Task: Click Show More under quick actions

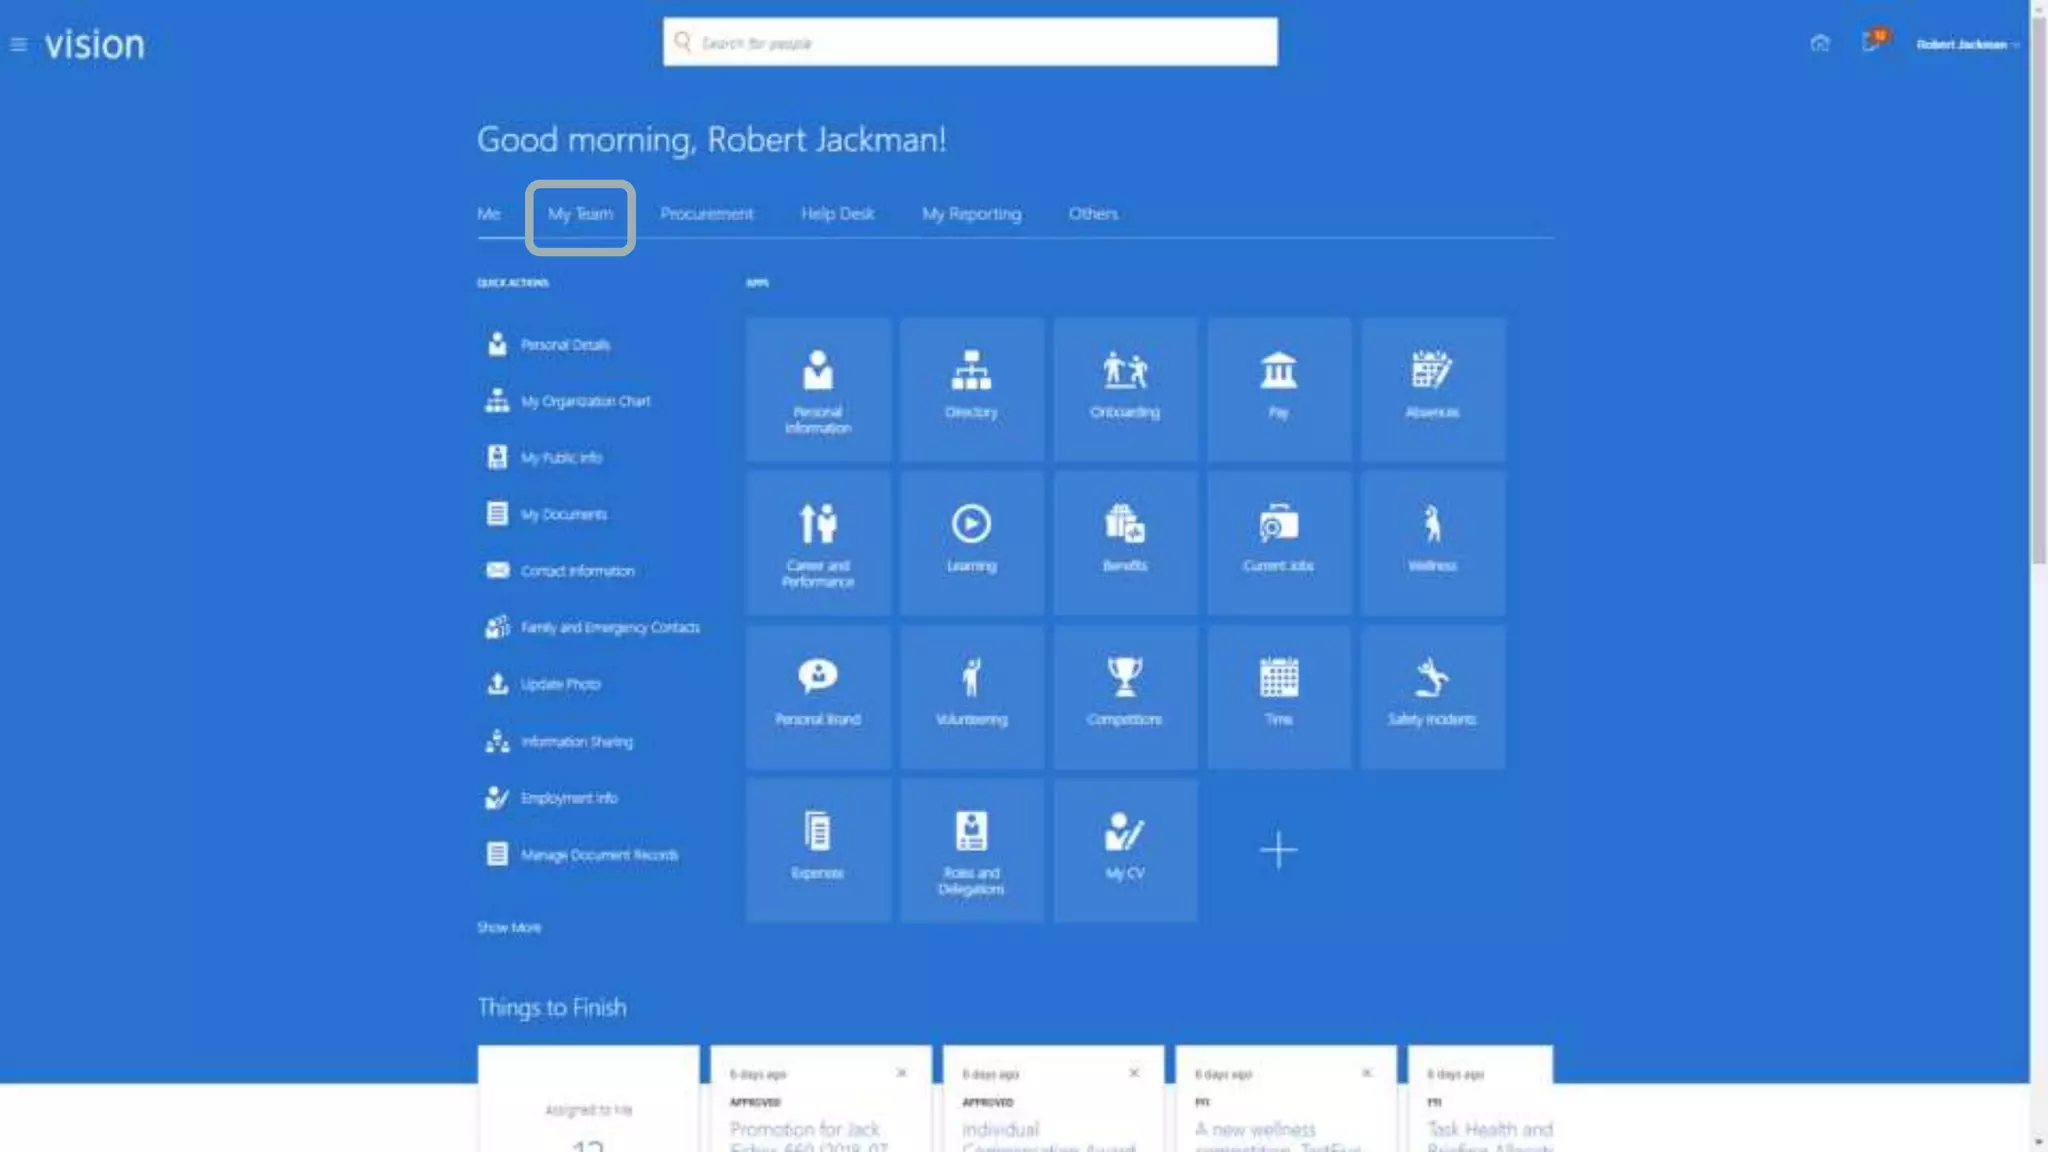Action: tap(508, 927)
